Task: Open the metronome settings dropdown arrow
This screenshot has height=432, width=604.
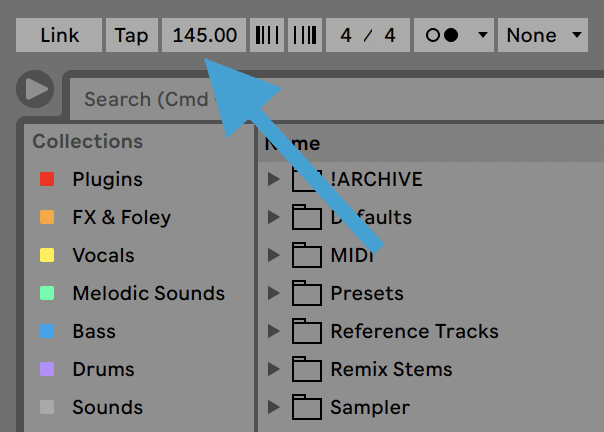Action: coord(483,35)
